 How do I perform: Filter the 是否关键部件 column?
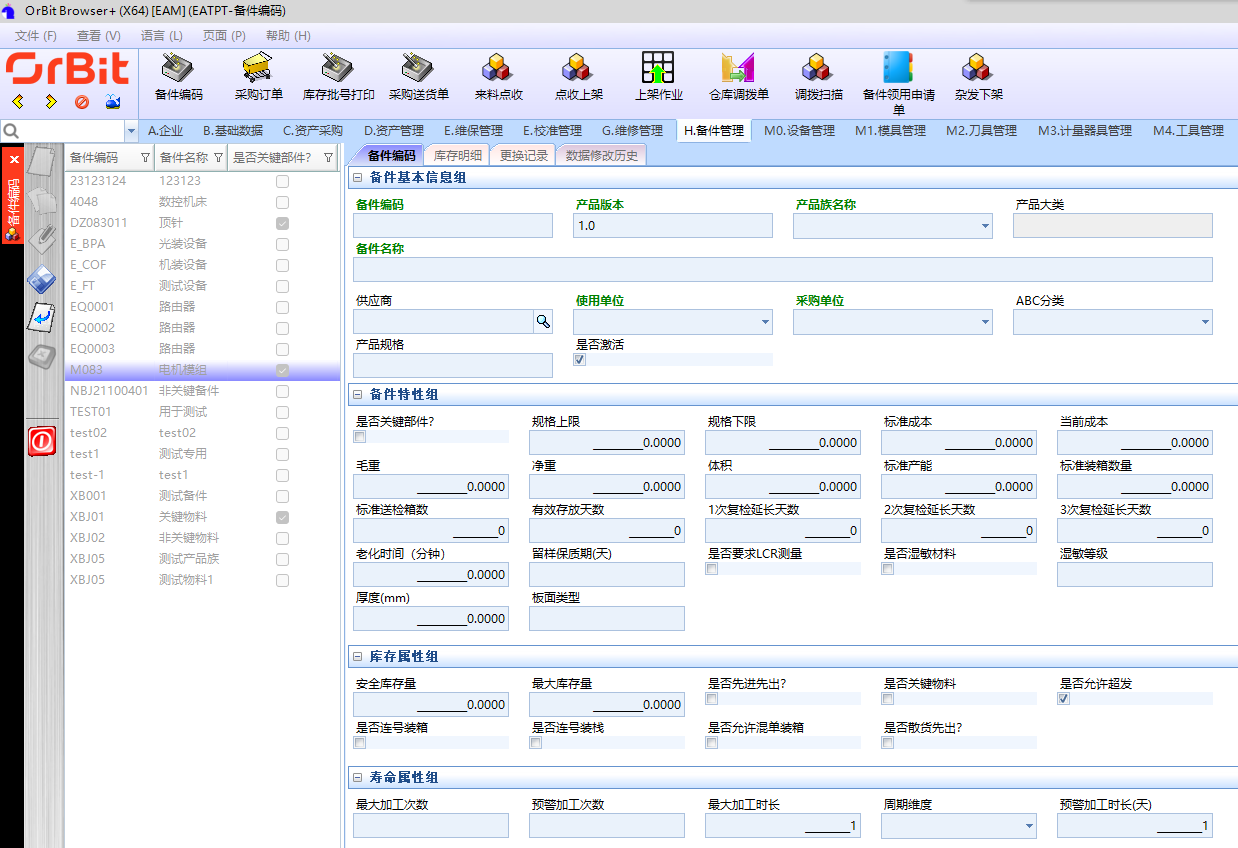[328, 158]
